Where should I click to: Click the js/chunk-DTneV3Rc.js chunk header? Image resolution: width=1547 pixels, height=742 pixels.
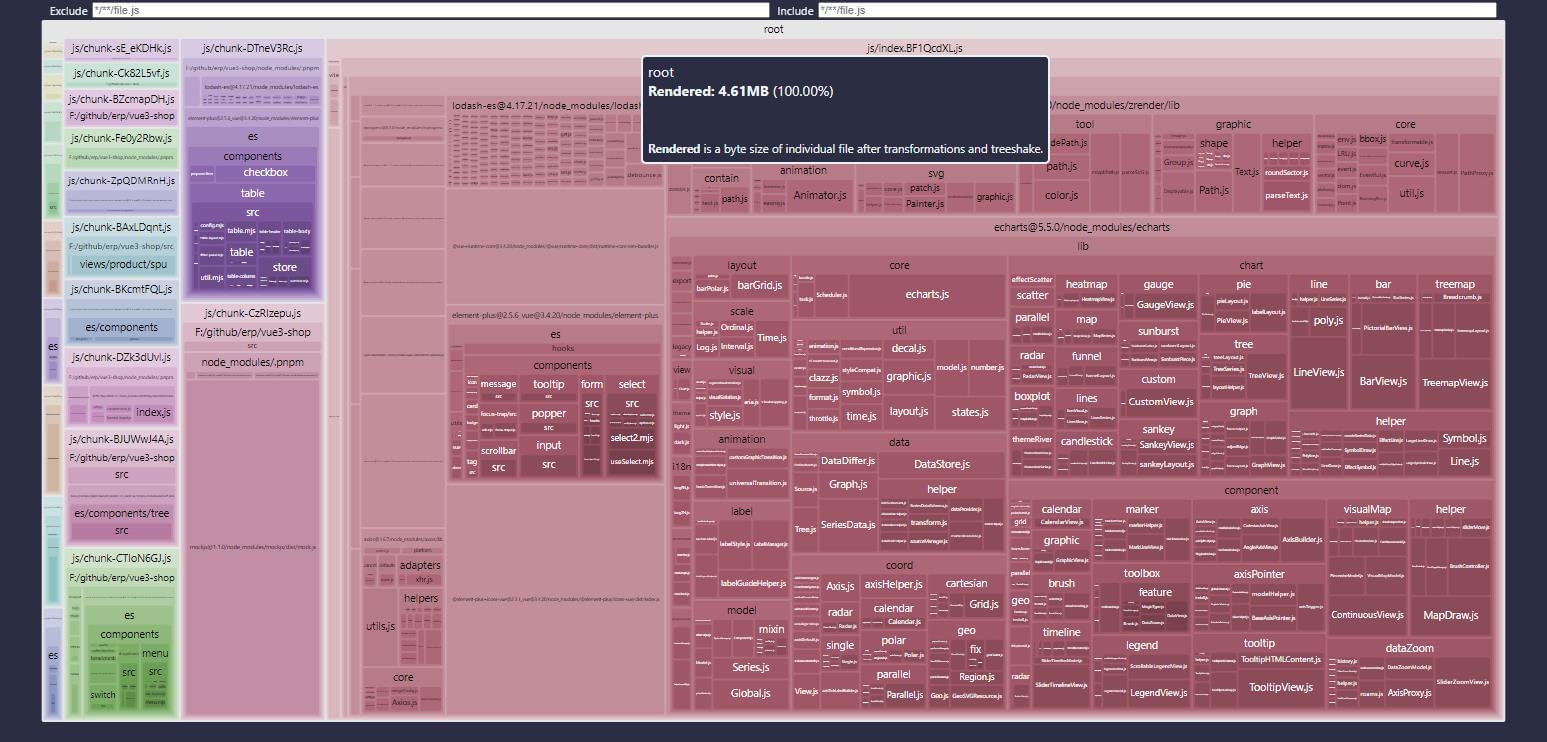pyautogui.click(x=252, y=48)
